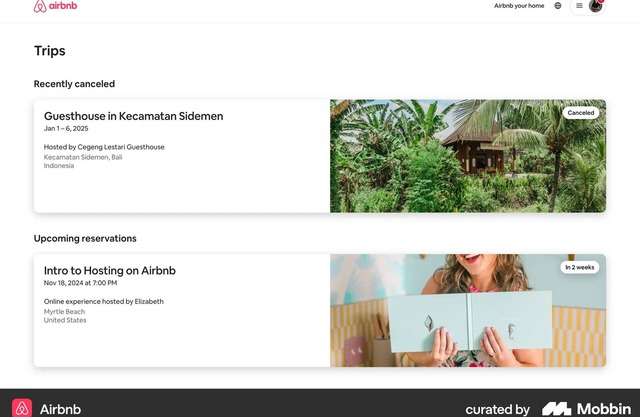Select Hosted by Cegeng Lestari Guesthouse text
640x417 pixels.
click(x=104, y=147)
